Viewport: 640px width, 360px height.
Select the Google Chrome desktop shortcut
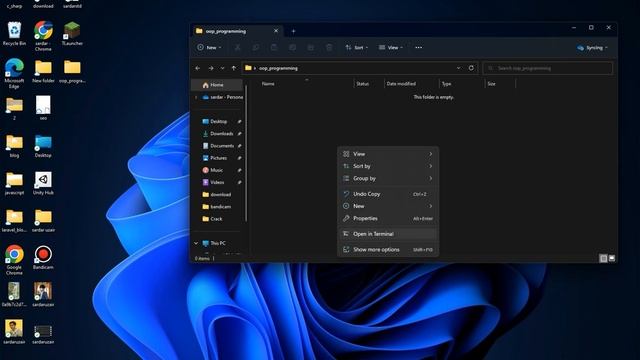(14, 260)
